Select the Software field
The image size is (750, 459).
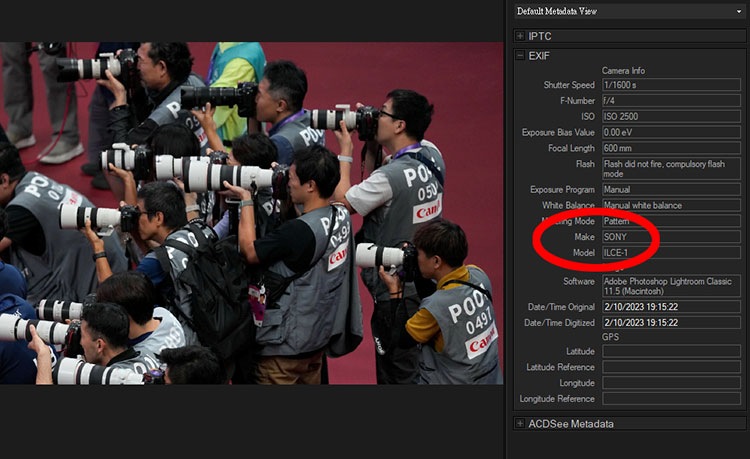tap(670, 286)
